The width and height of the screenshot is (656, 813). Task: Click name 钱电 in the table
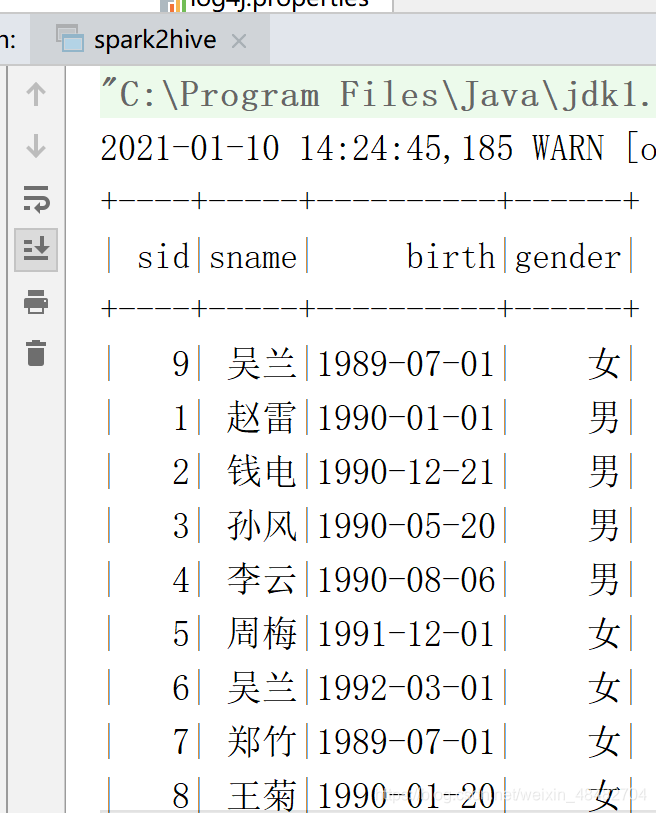pyautogui.click(x=261, y=471)
